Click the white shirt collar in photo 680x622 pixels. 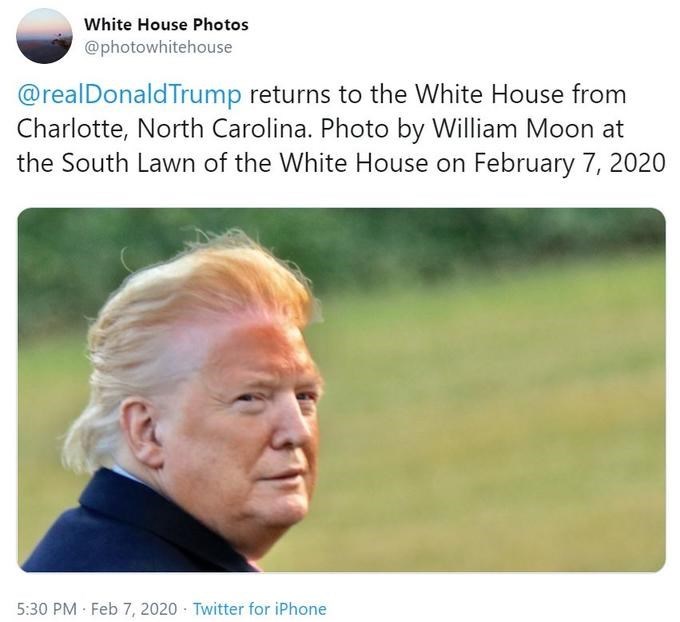click(126, 475)
